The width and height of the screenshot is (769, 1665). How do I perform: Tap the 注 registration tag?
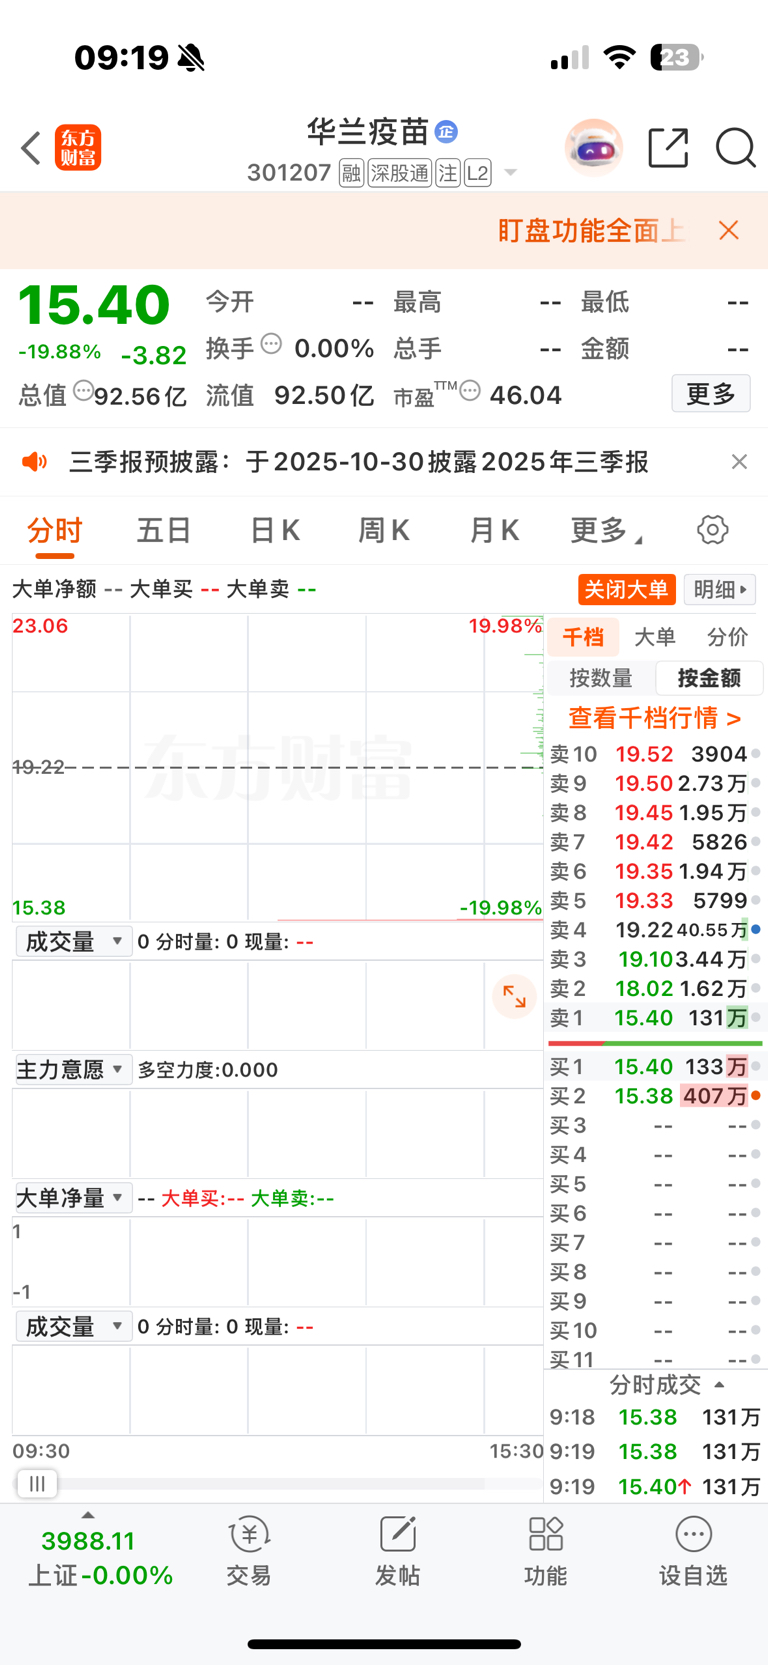tap(447, 173)
